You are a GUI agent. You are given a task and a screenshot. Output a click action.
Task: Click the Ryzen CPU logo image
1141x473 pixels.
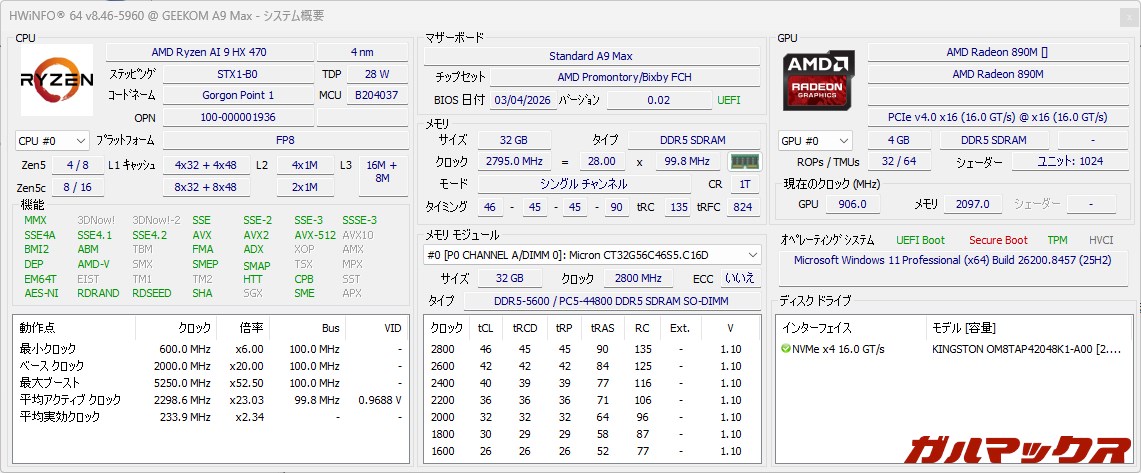(57, 79)
